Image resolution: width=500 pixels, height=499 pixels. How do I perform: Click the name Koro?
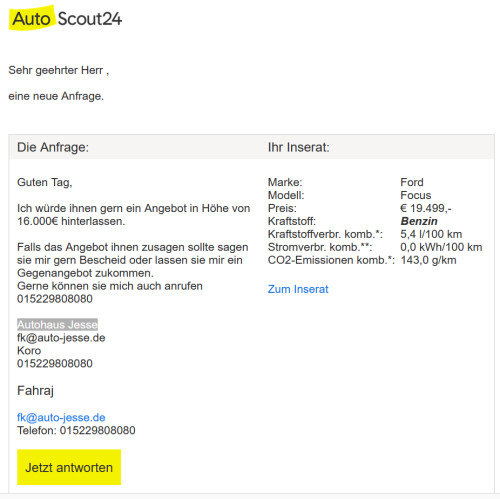click(x=29, y=350)
